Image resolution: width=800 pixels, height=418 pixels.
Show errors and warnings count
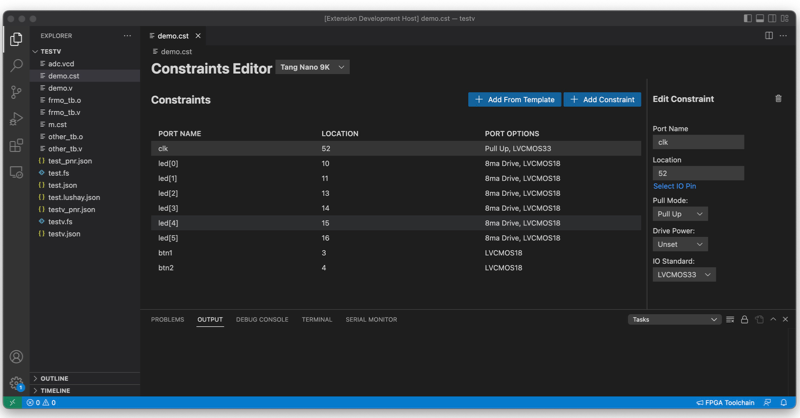(41, 403)
